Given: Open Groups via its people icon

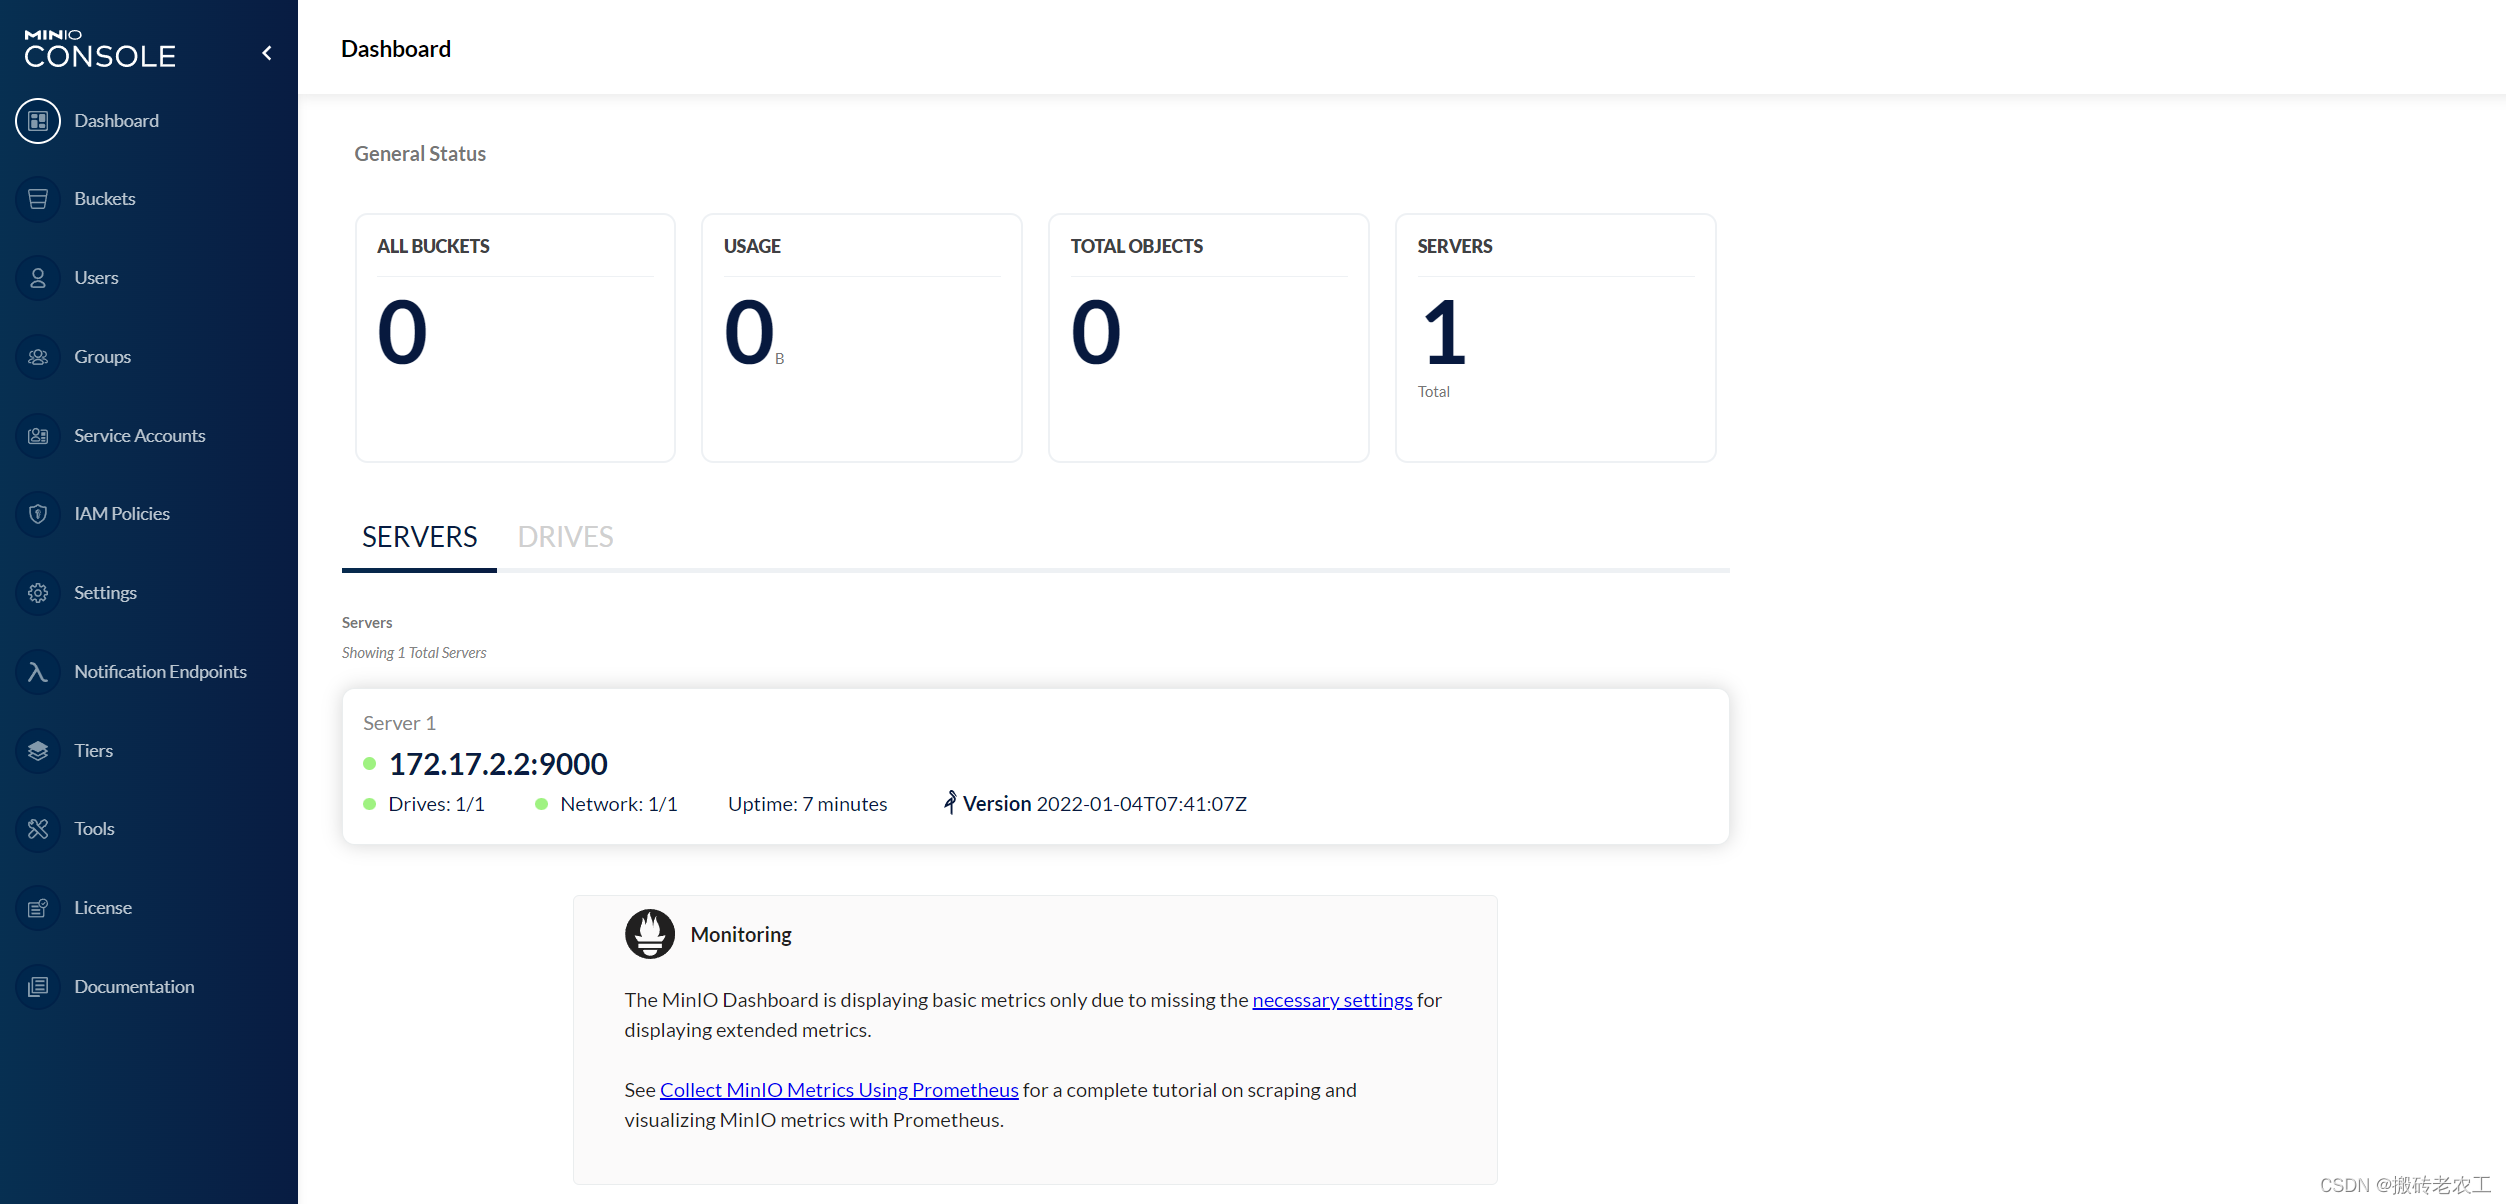Looking at the screenshot, I should (x=38, y=357).
